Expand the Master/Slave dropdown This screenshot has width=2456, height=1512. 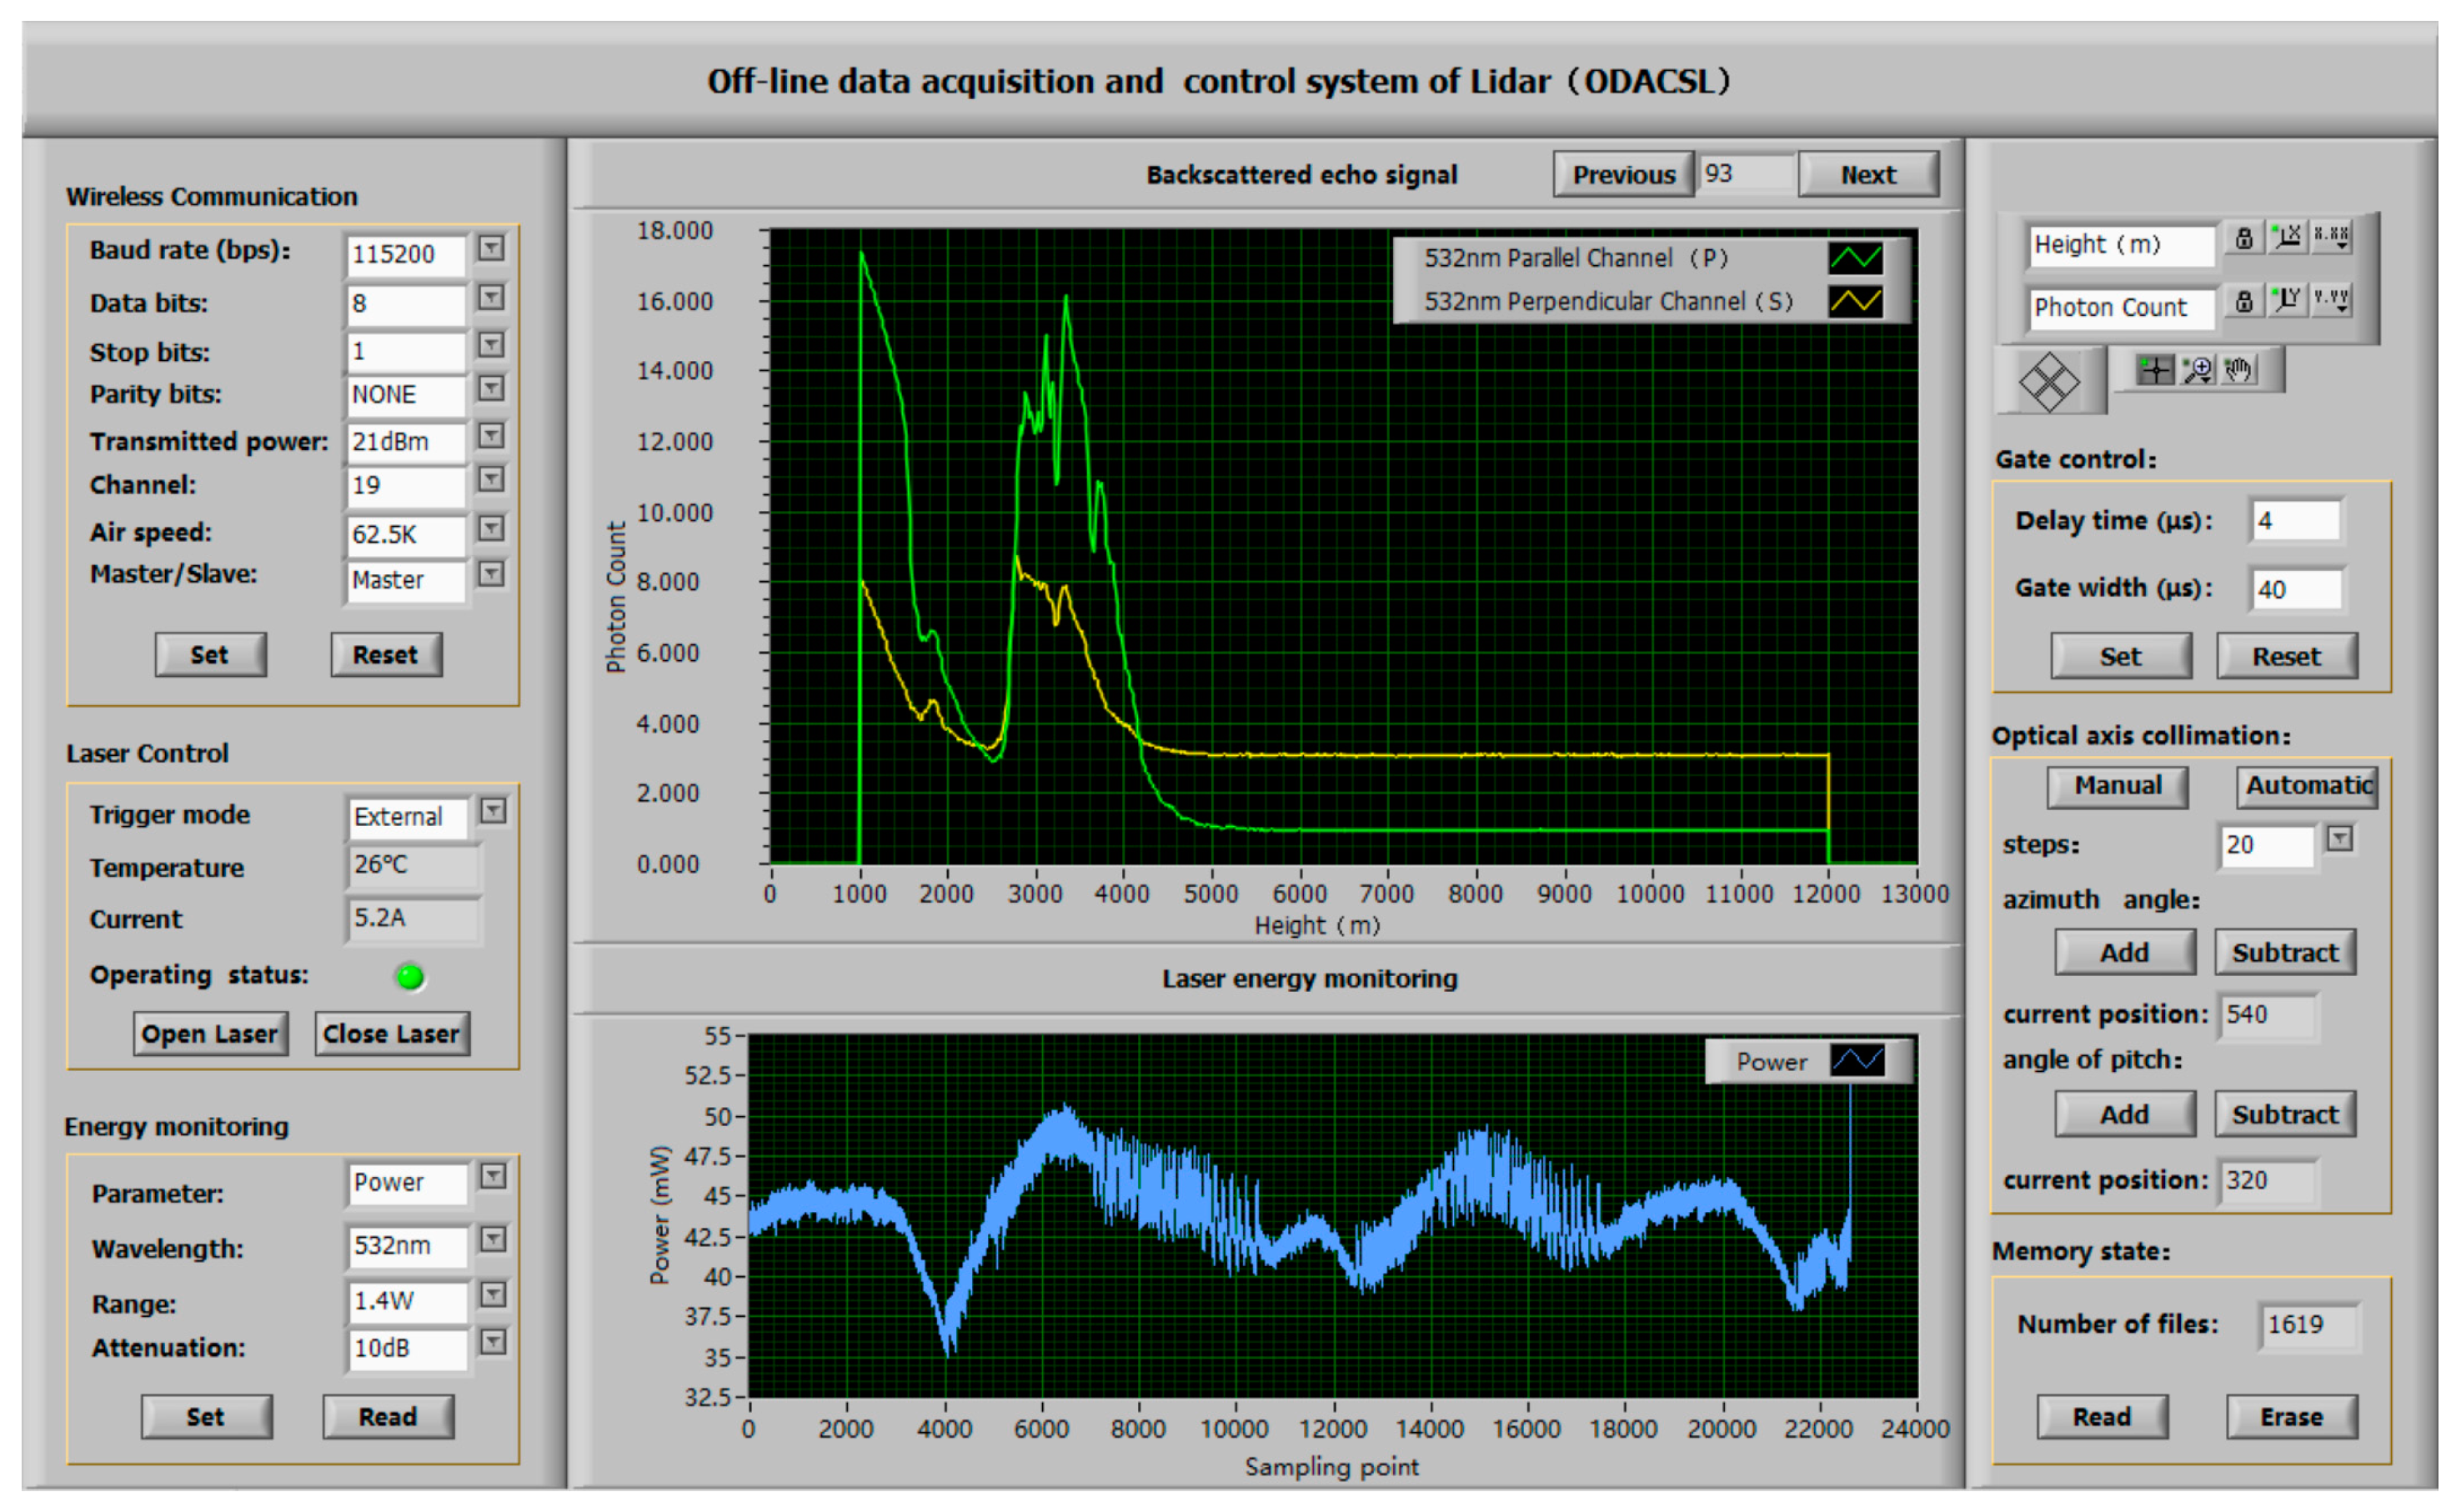490,574
